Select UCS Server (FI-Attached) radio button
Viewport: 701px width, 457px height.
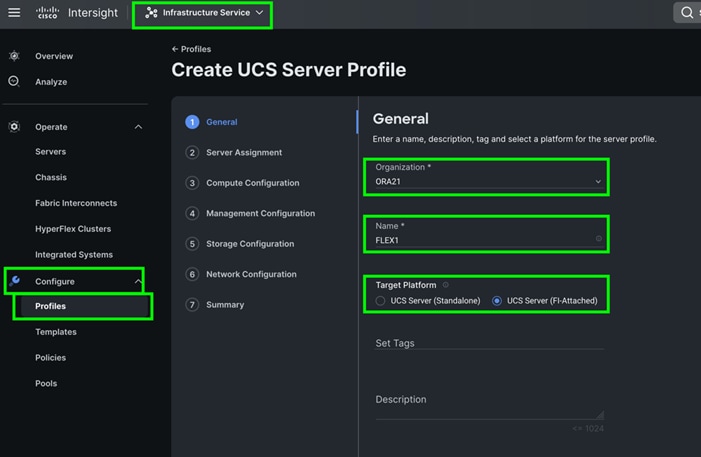point(497,301)
